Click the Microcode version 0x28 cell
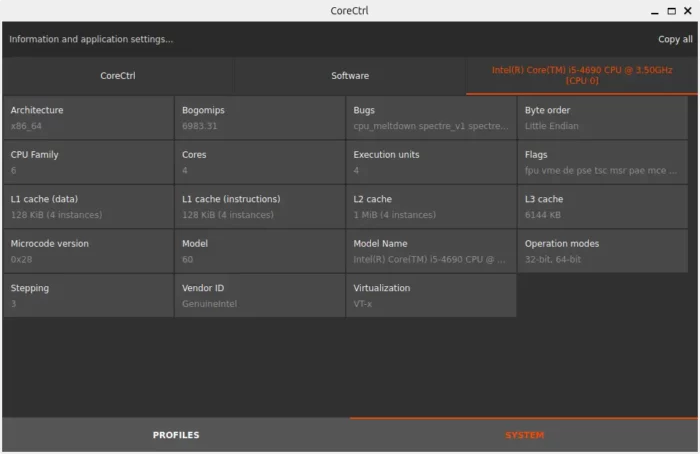Screen dimensions: 700x454 coord(88,251)
